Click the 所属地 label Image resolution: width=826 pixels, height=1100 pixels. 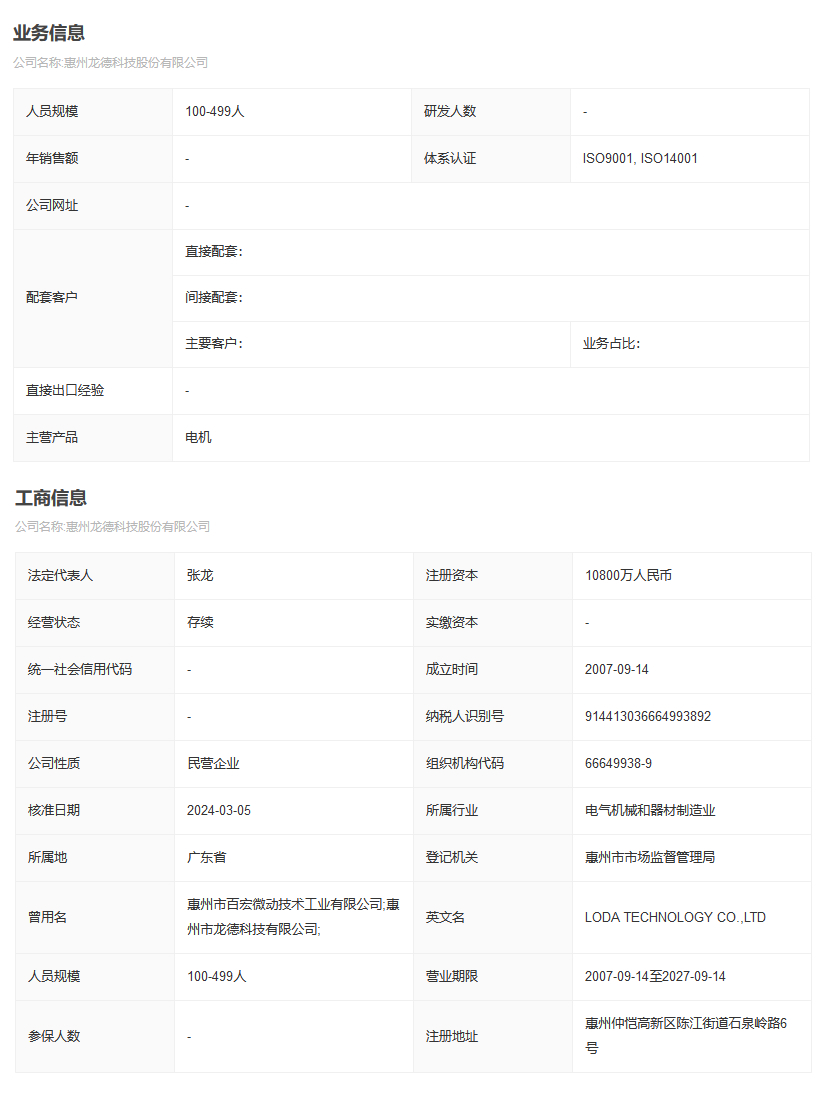tap(48, 858)
